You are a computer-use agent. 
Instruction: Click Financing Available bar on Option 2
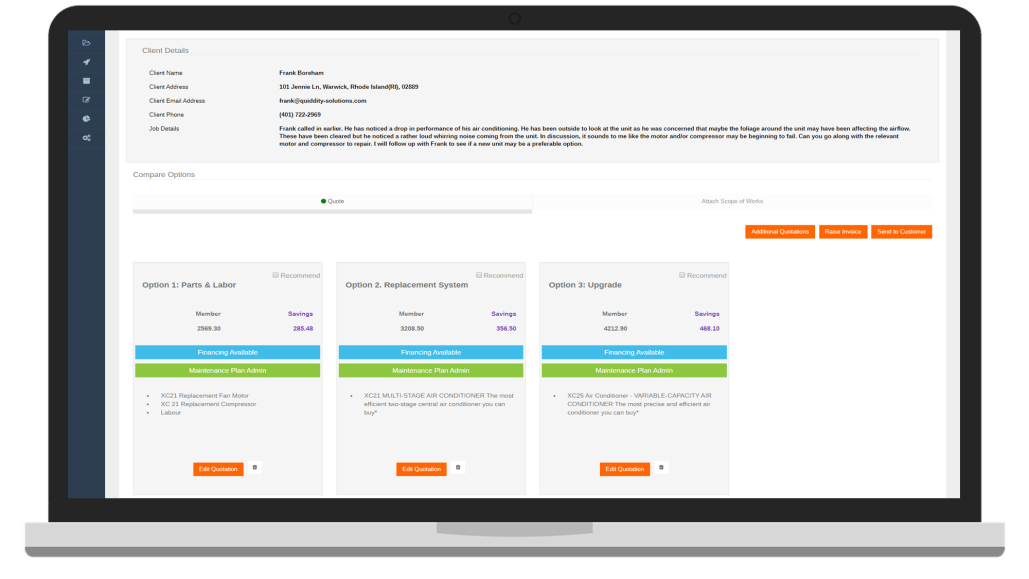click(x=430, y=353)
